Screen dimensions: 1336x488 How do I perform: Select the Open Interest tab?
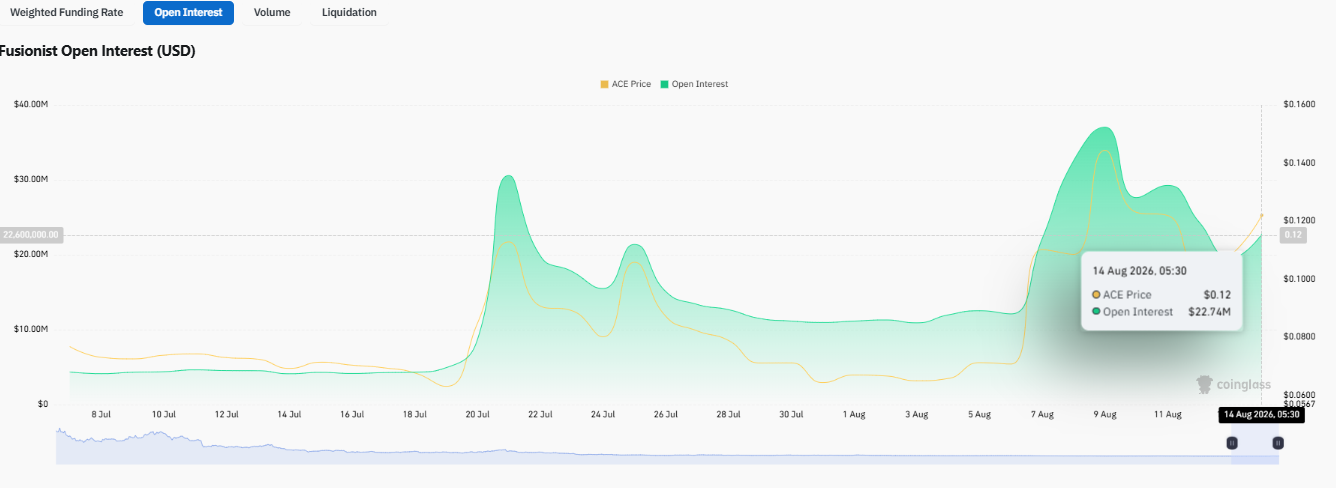pyautogui.click(x=188, y=13)
